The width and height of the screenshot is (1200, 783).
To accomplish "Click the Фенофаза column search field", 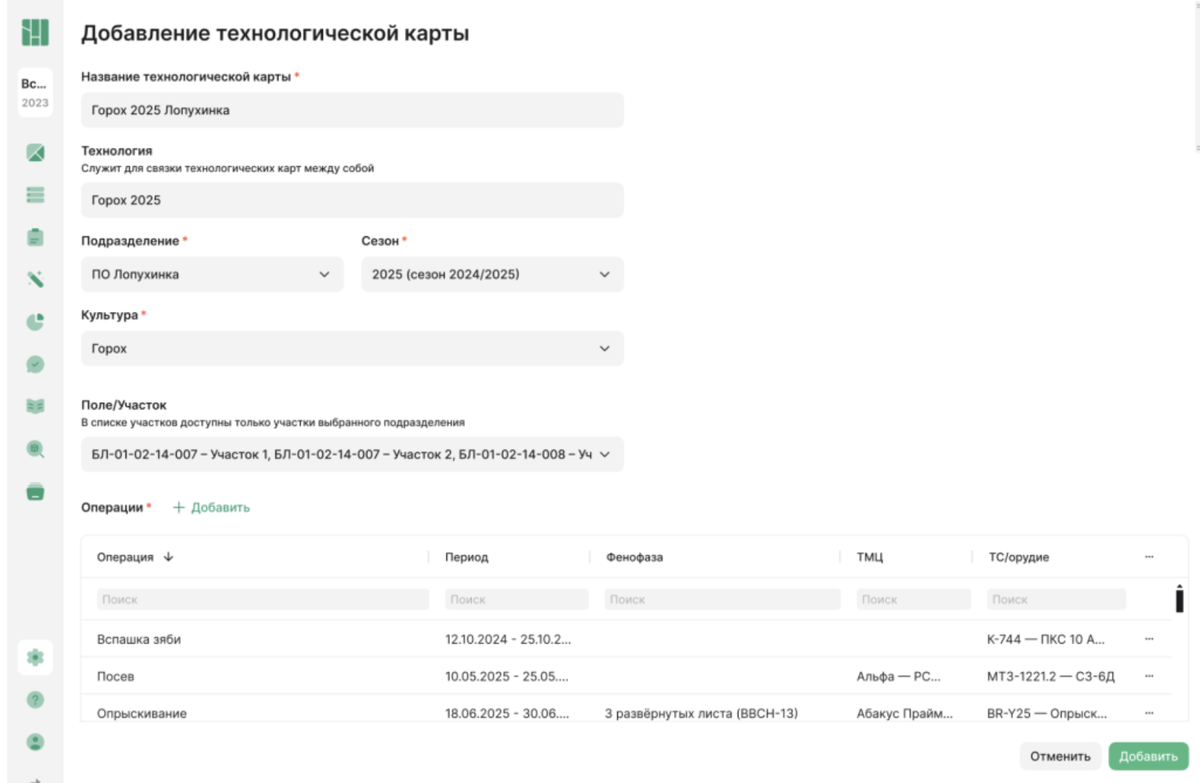I will [722, 599].
